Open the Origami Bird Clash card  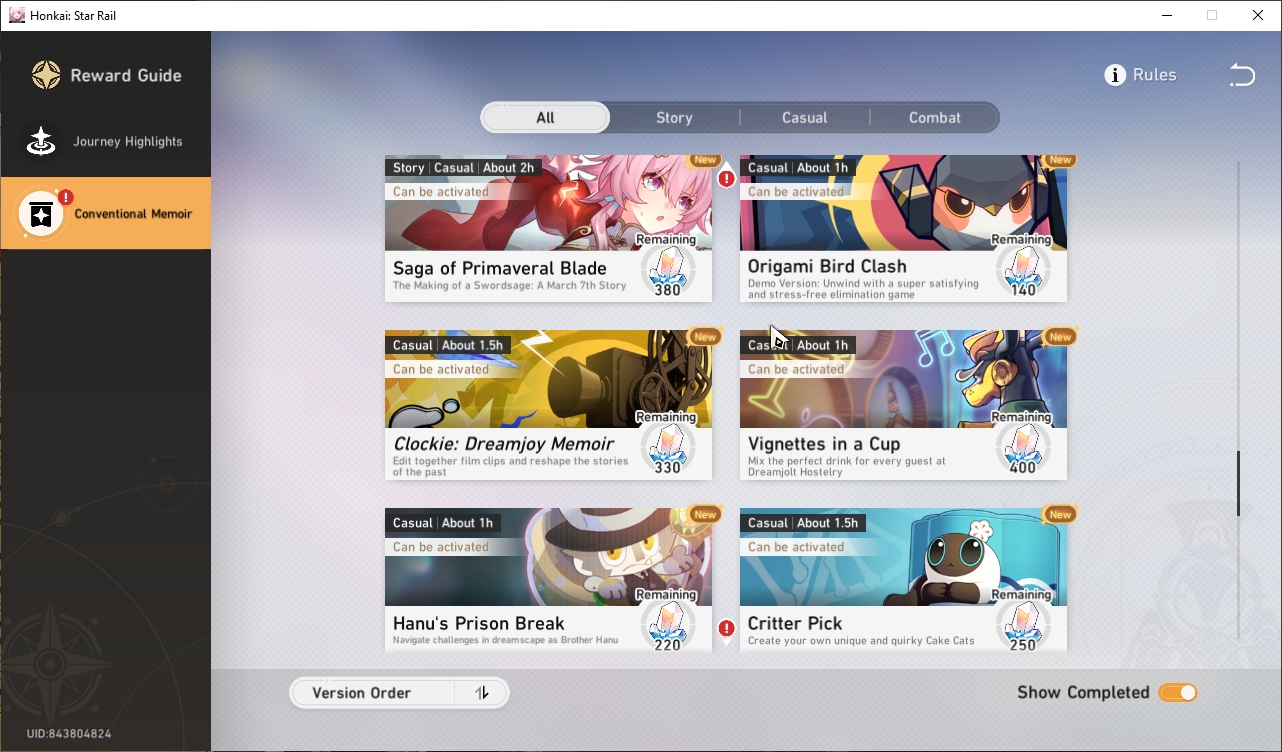[903, 229]
